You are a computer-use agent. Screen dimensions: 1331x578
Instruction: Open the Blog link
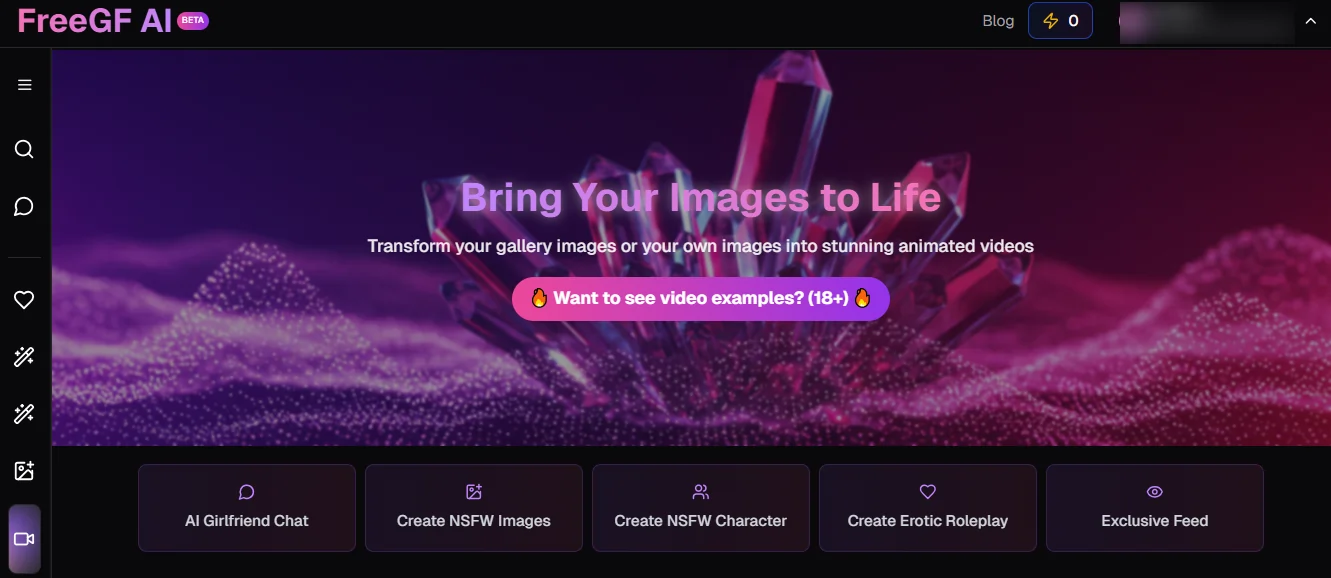[998, 21]
